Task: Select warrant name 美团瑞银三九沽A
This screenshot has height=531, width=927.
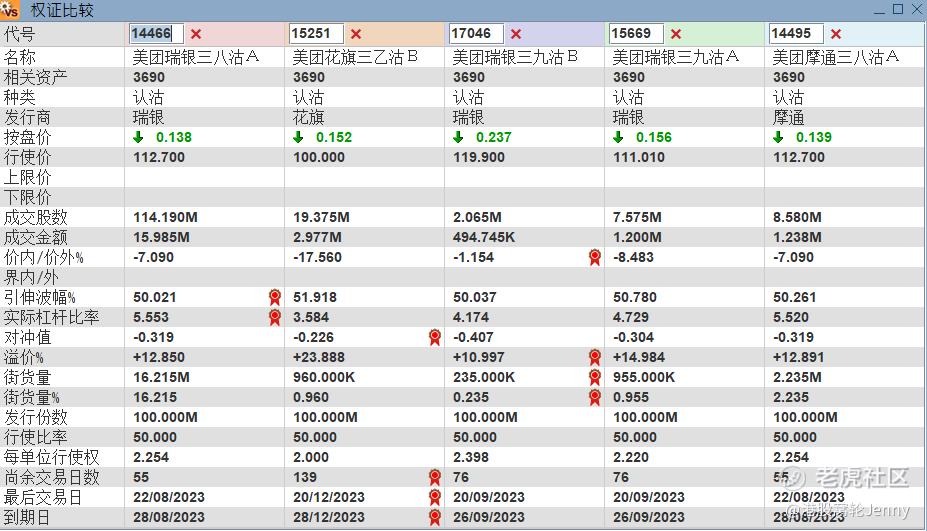Action: [x=676, y=57]
